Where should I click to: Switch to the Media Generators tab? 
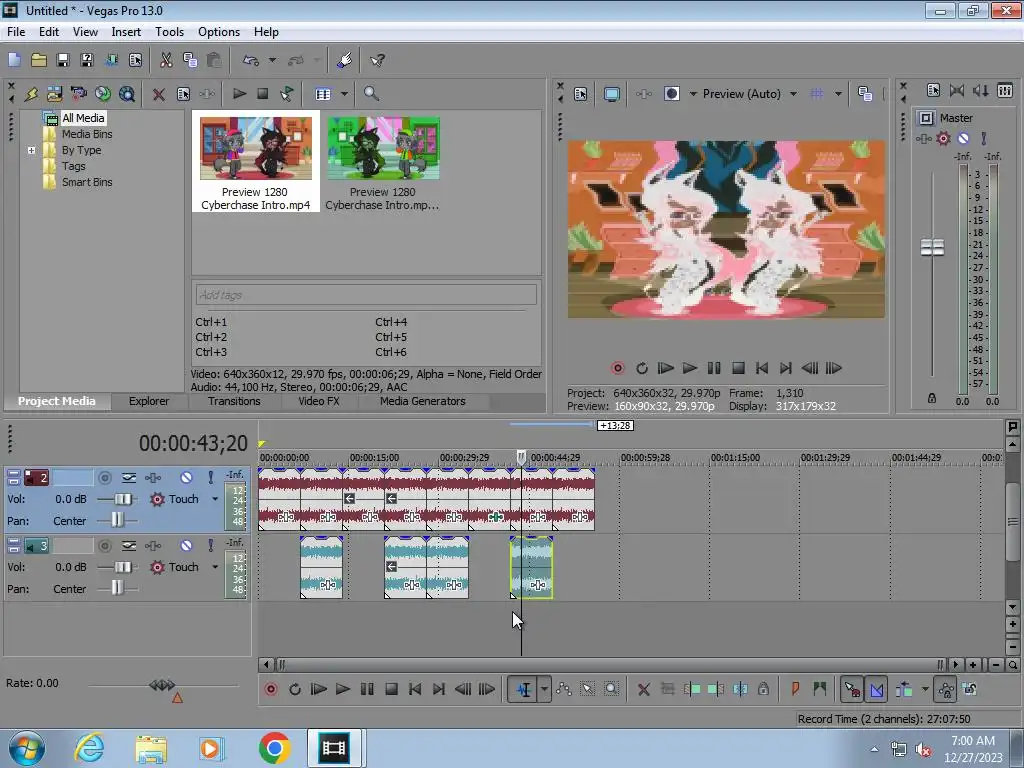[423, 401]
